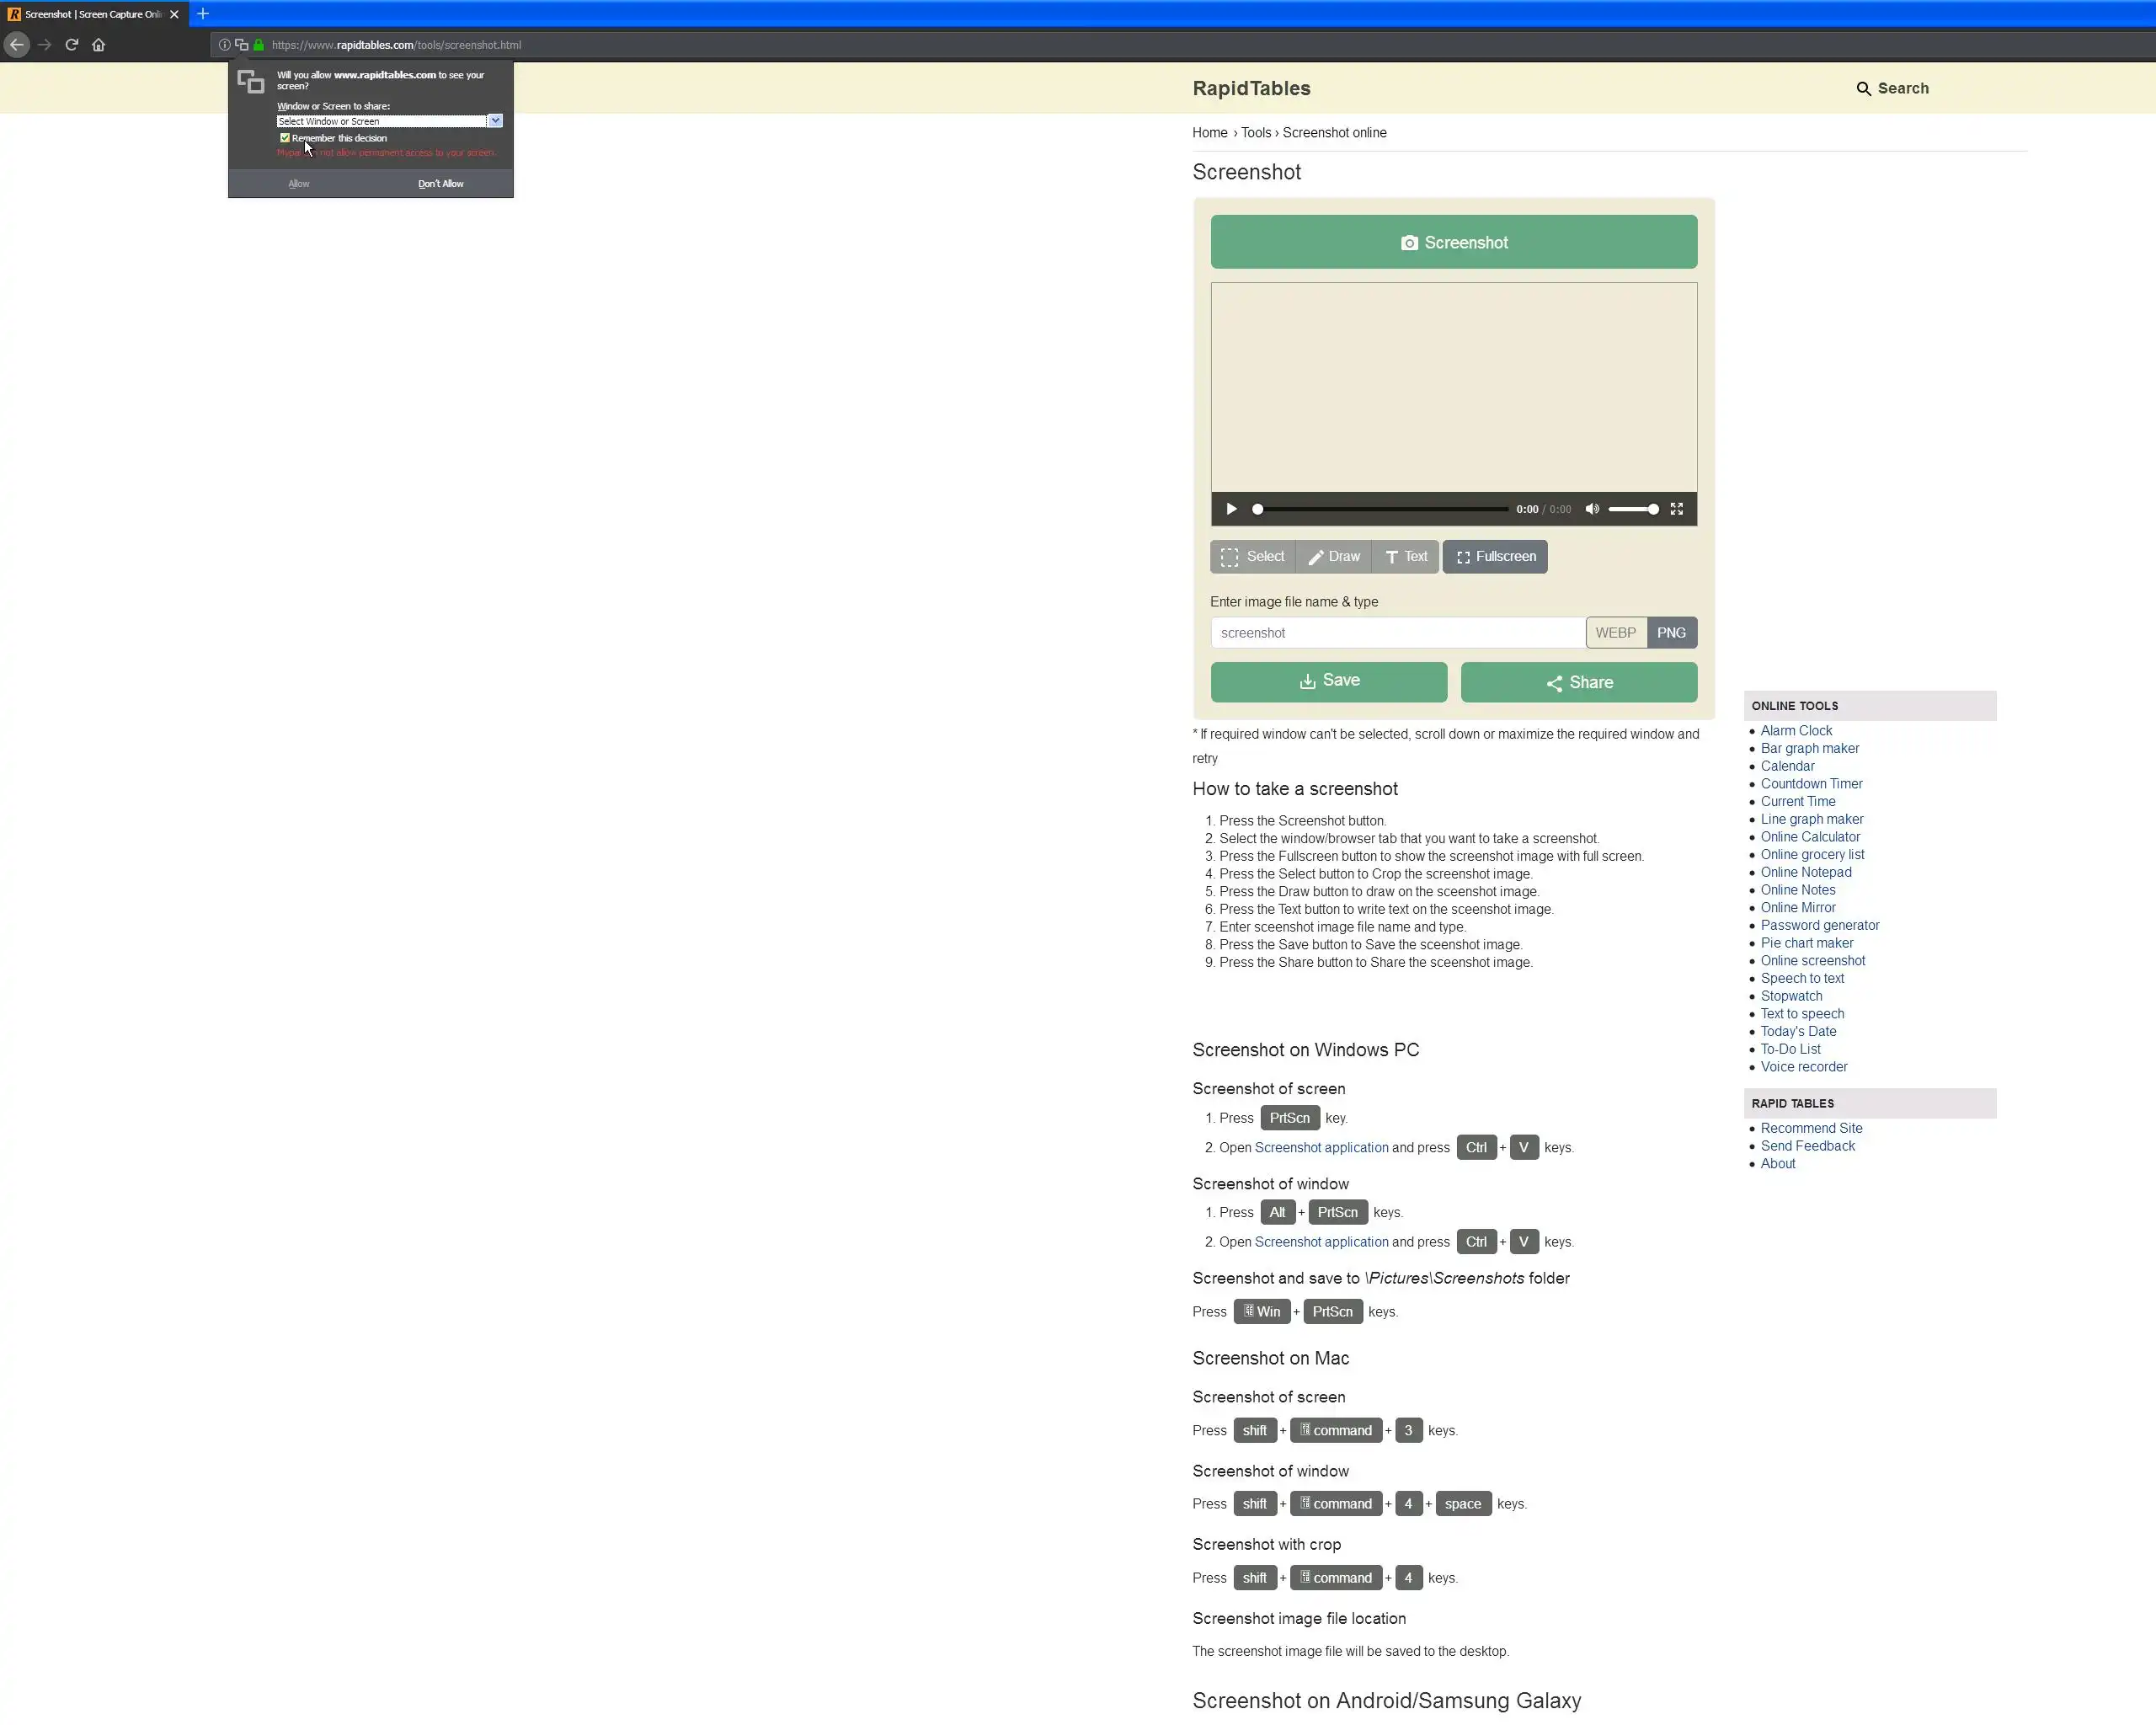2156x1725 pixels.
Task: Open the Online Calculator link
Action: pyautogui.click(x=1810, y=837)
